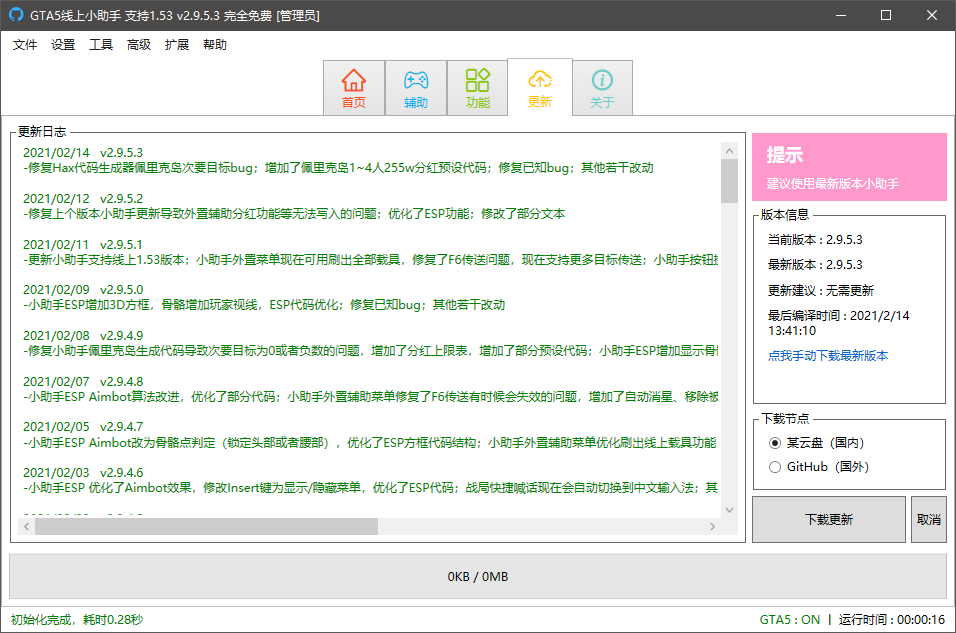956x633 pixels.
Task: Click 点我手动下载最新版本 link
Action: click(x=827, y=356)
